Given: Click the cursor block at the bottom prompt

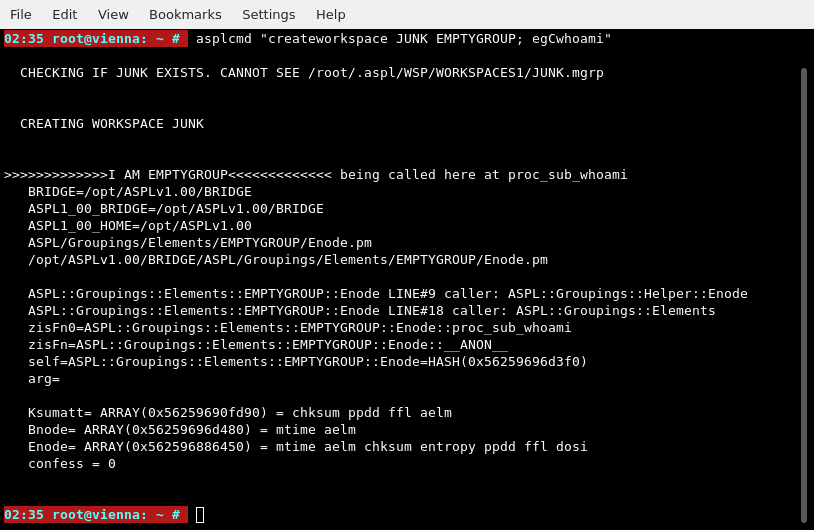Looking at the screenshot, I should point(200,515).
